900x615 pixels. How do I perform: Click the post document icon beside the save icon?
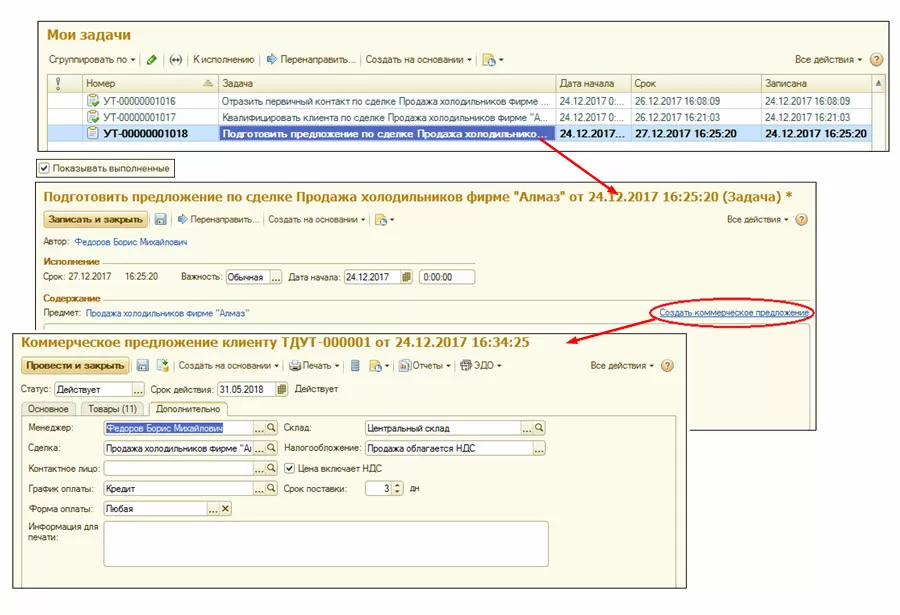click(x=162, y=366)
